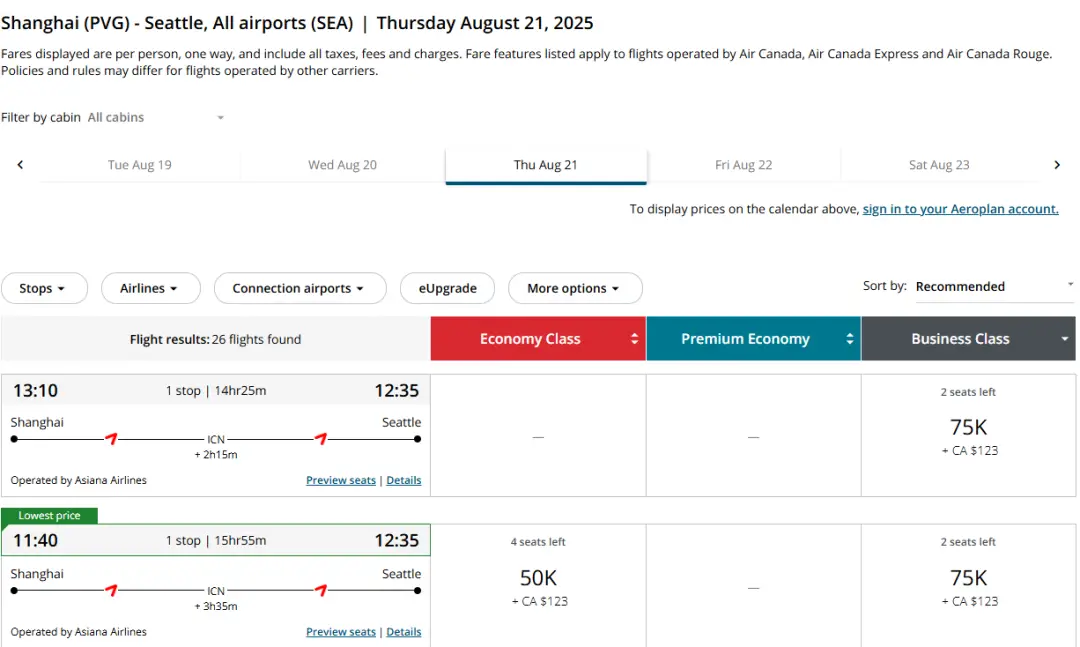Viewport: 1080px width, 647px height.
Task: Open Sort by Recommended dropdown
Action: pyautogui.click(x=993, y=287)
